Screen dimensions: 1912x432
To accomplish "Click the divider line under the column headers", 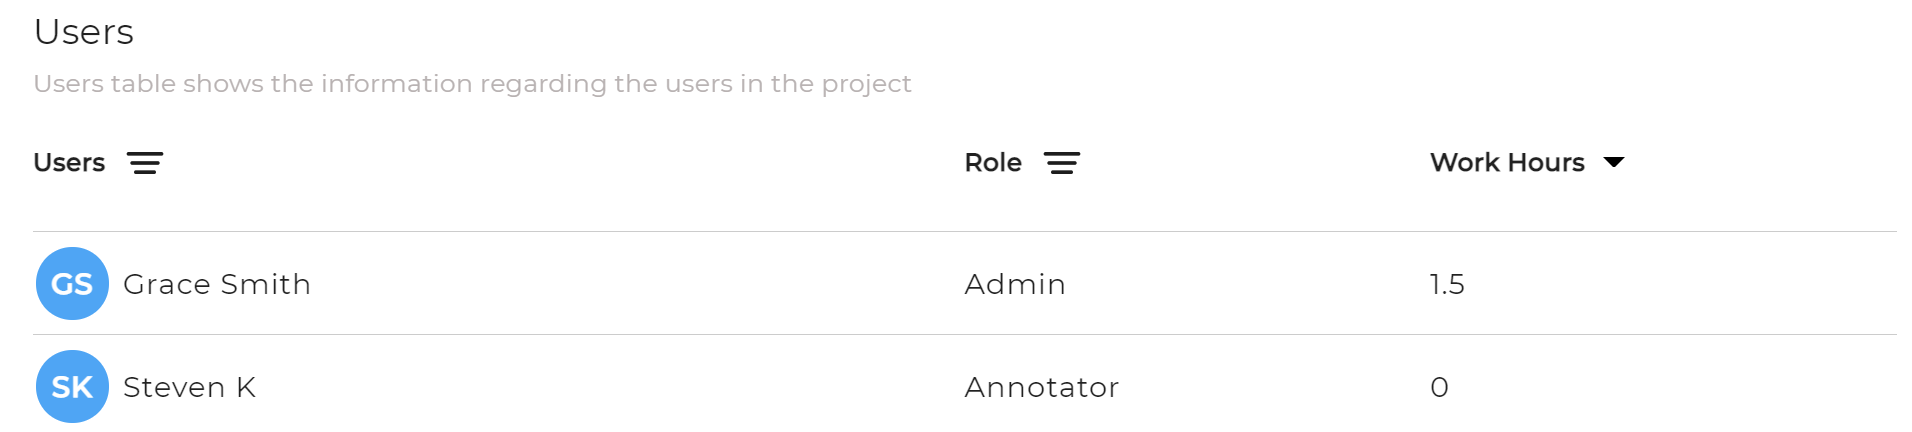I will coord(965,231).
